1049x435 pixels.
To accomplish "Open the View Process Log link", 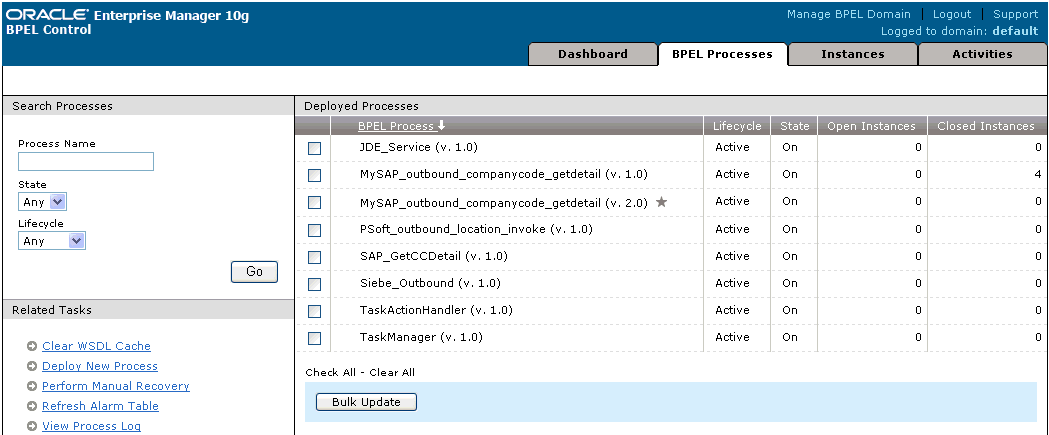I will tap(91, 426).
